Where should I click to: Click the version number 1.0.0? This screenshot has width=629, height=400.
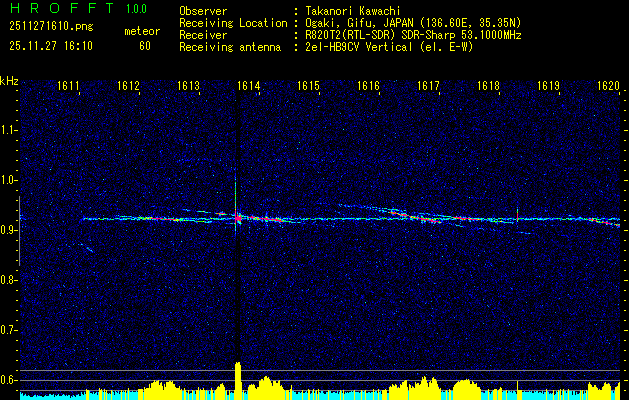(x=136, y=9)
